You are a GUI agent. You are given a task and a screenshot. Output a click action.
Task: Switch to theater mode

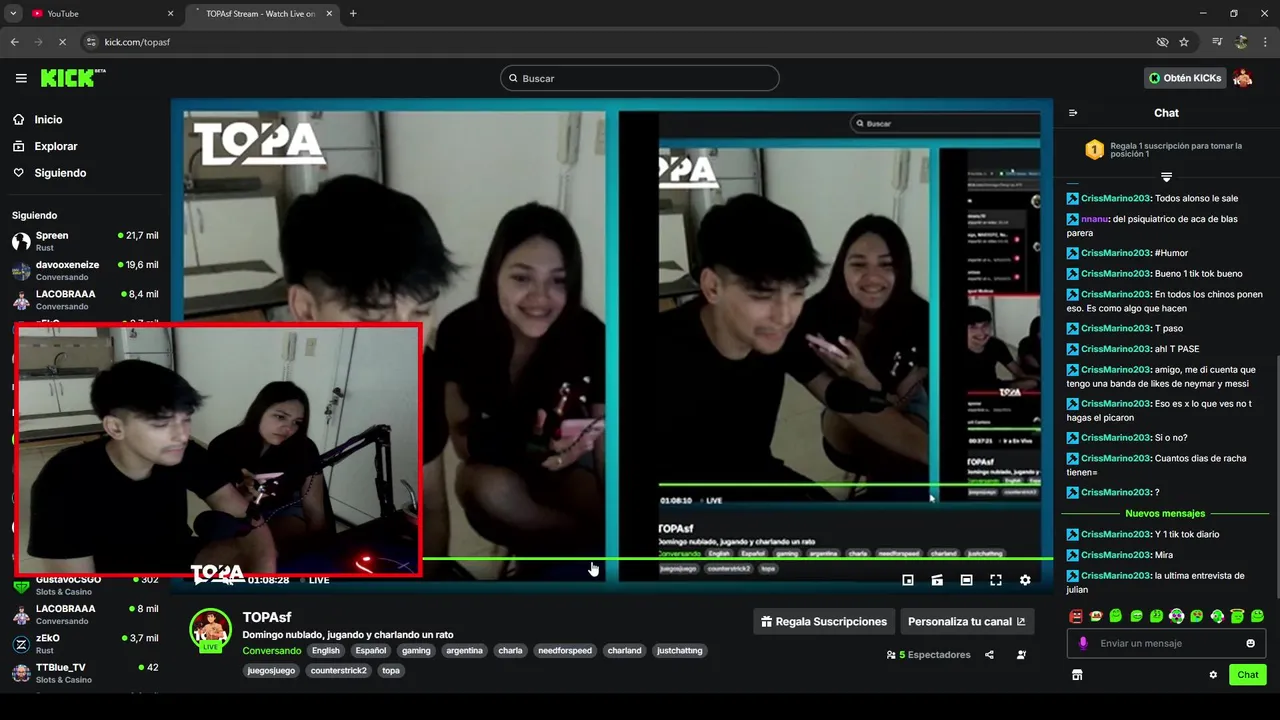click(x=966, y=580)
